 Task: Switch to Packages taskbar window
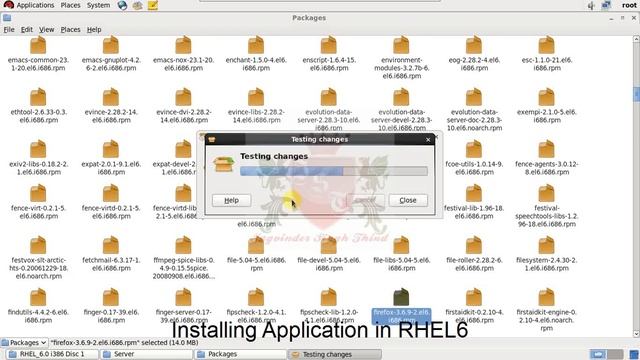point(240,354)
